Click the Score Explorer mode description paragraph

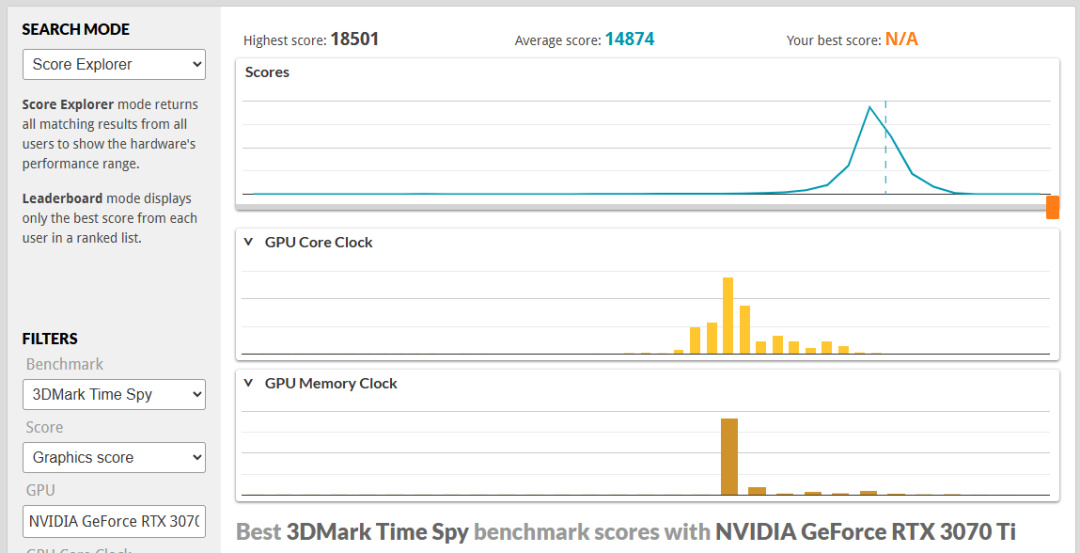tap(110, 134)
